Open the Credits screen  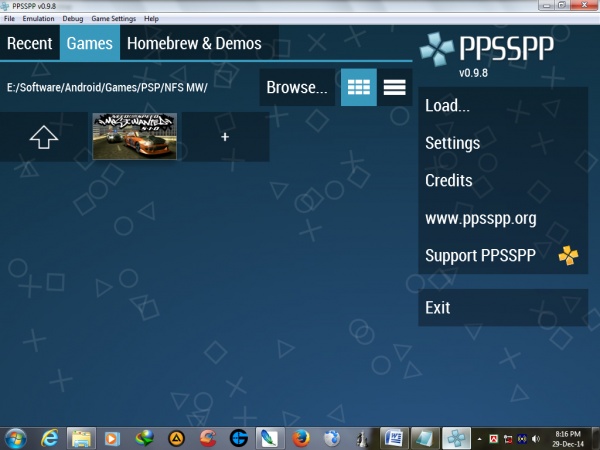coord(503,181)
